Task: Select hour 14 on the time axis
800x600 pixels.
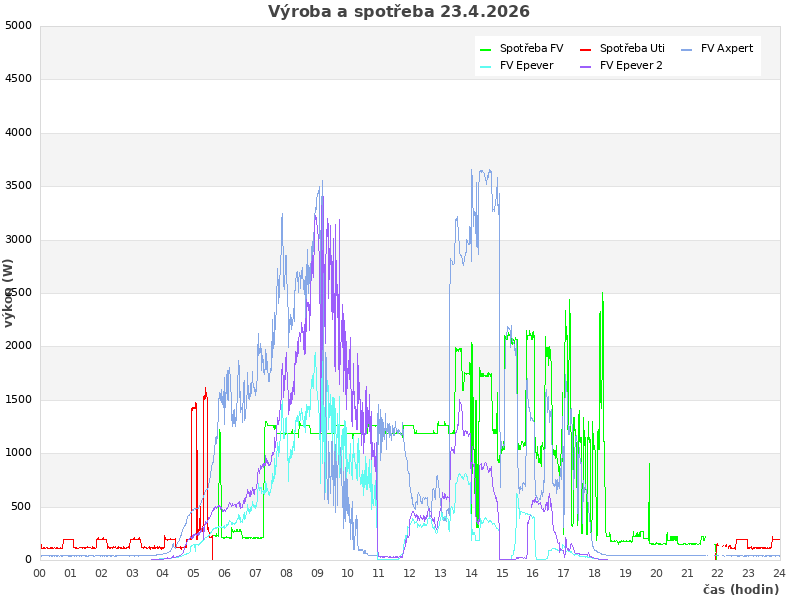Action: point(471,573)
